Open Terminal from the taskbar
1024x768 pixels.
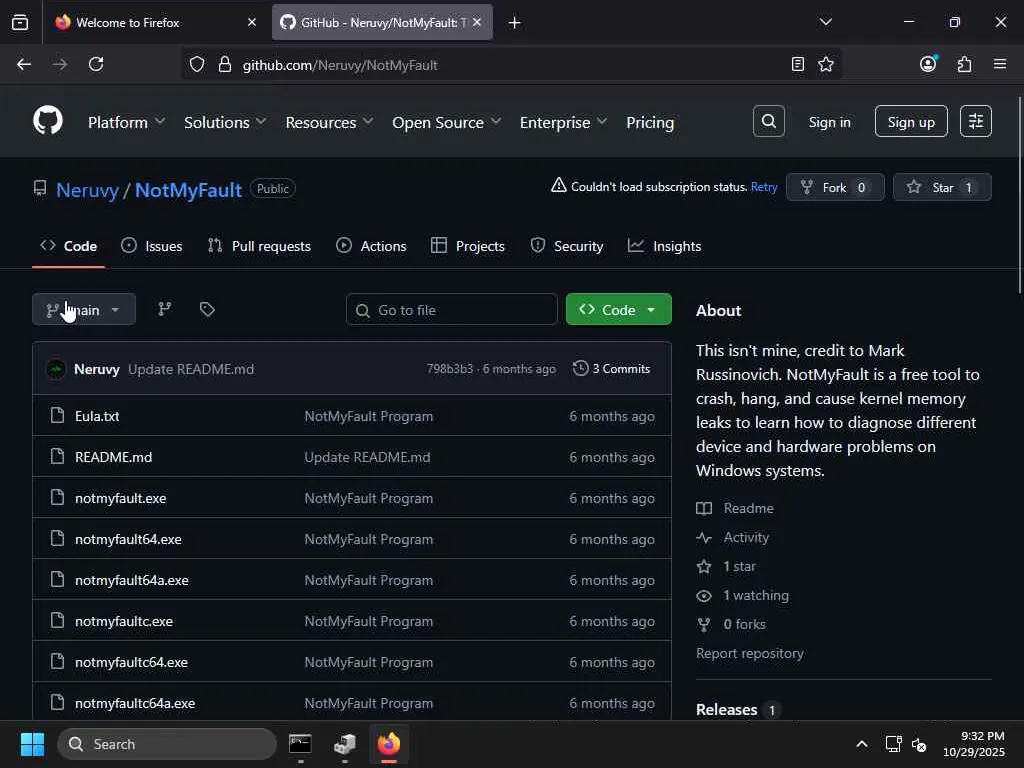click(x=300, y=744)
